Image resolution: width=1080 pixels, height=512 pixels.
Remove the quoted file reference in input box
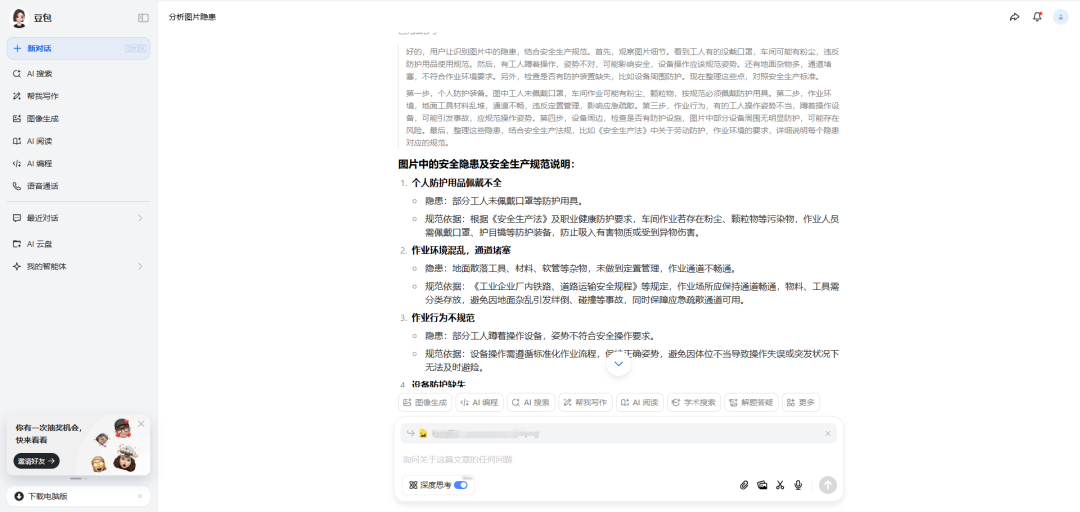click(828, 433)
